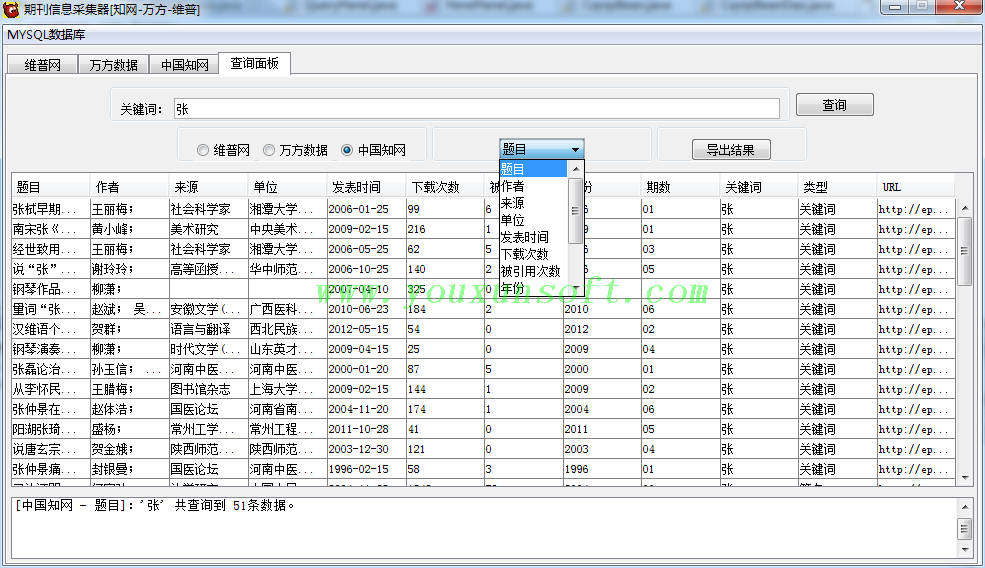The image size is (985, 568).
Task: Click the date cell 2011-10-28
Action: pyautogui.click(x=366, y=430)
